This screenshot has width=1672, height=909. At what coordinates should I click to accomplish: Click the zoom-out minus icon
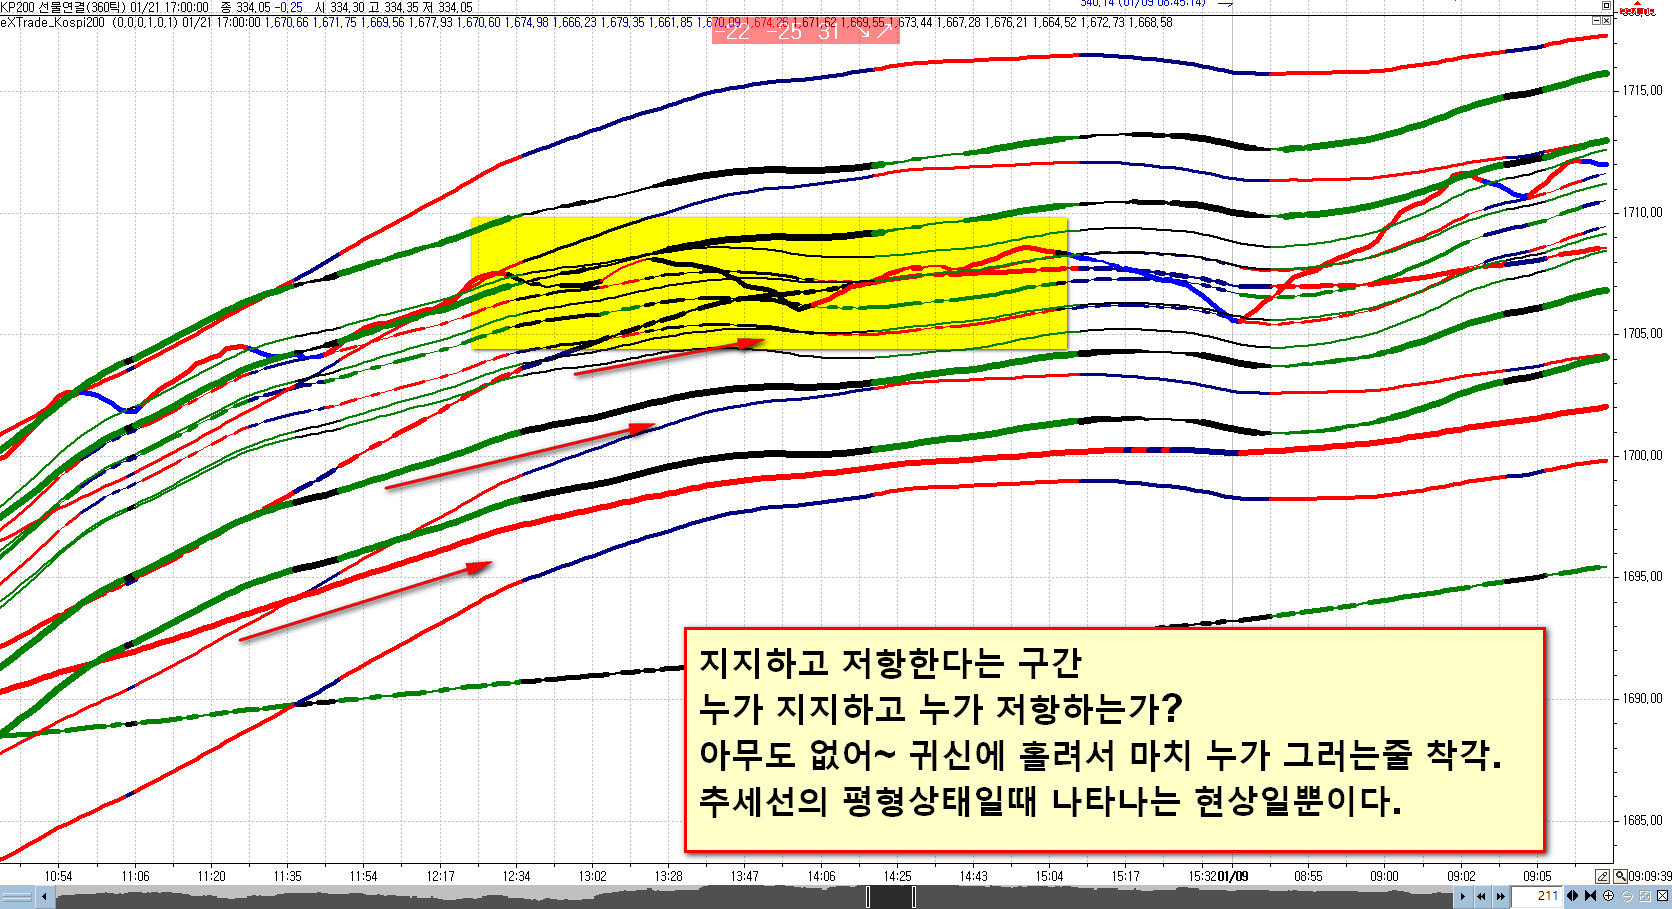pyautogui.click(x=1627, y=897)
